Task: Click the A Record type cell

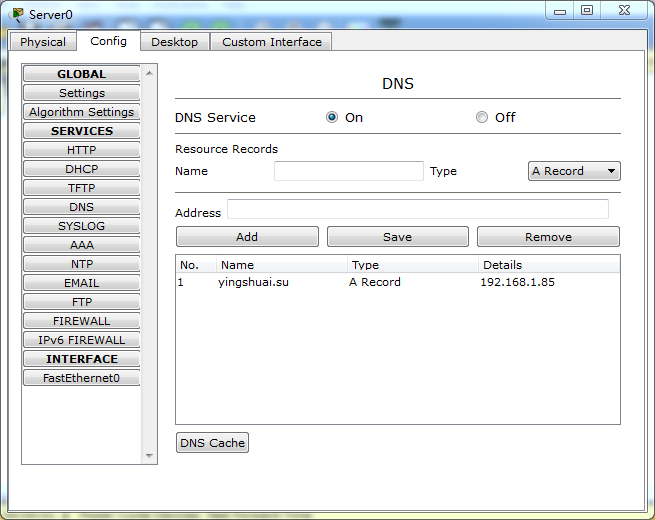Action: coord(375,282)
